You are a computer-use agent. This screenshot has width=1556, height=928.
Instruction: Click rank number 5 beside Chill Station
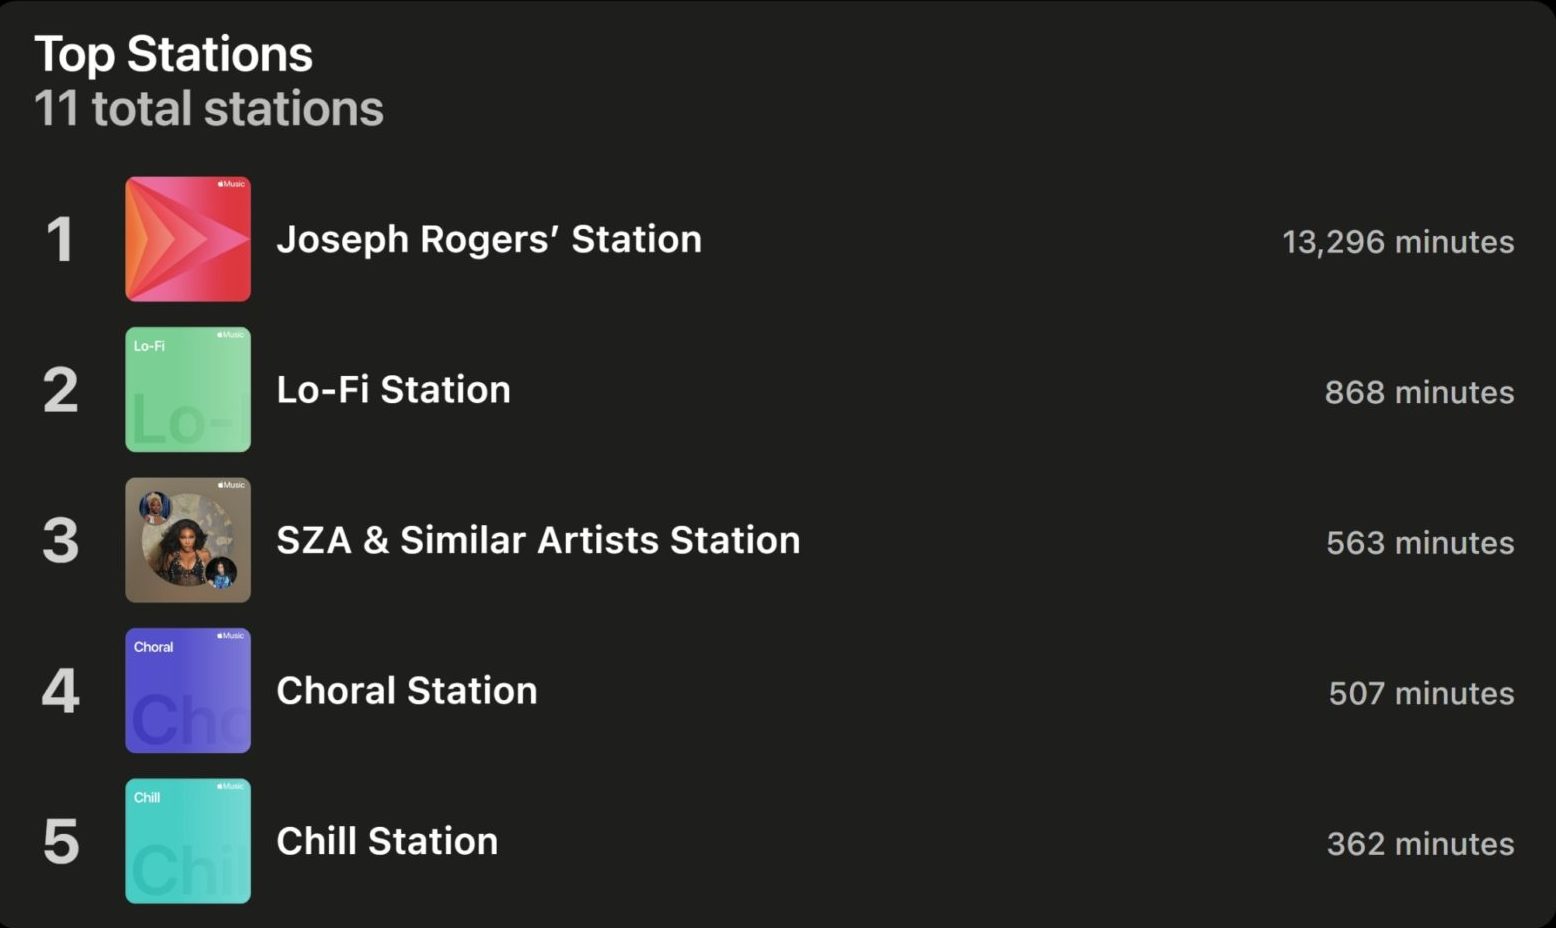[60, 842]
